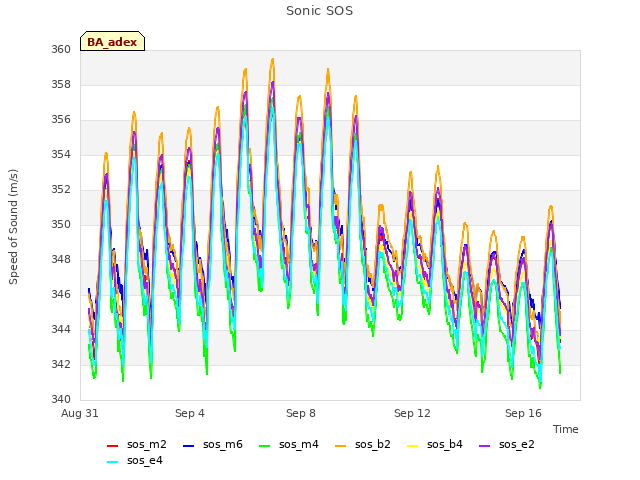Click the purple sos_e2 legend swatch
Screen dimensions: 640x480
[x=484, y=446]
